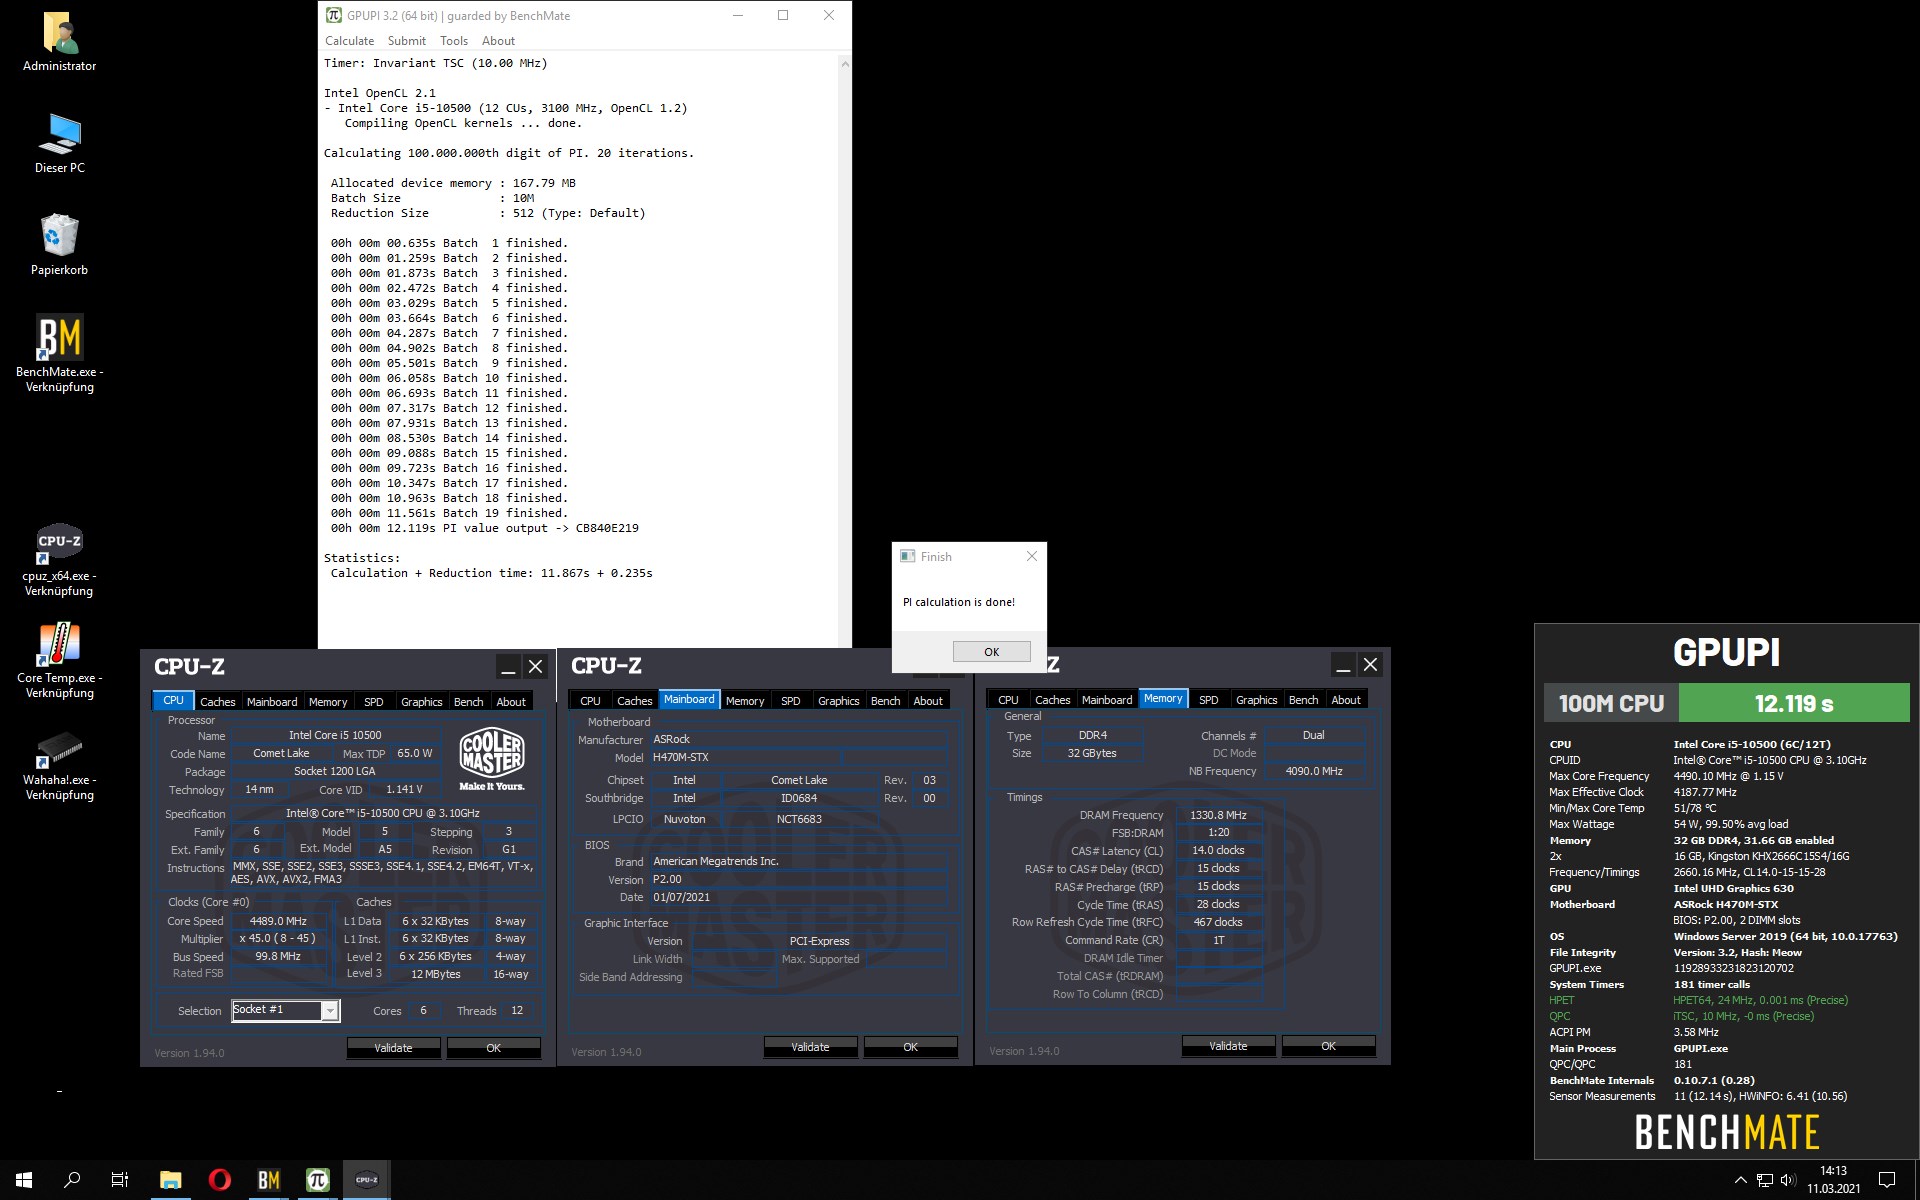Open the About menu in GPUPI
1920x1200 pixels.
click(498, 41)
